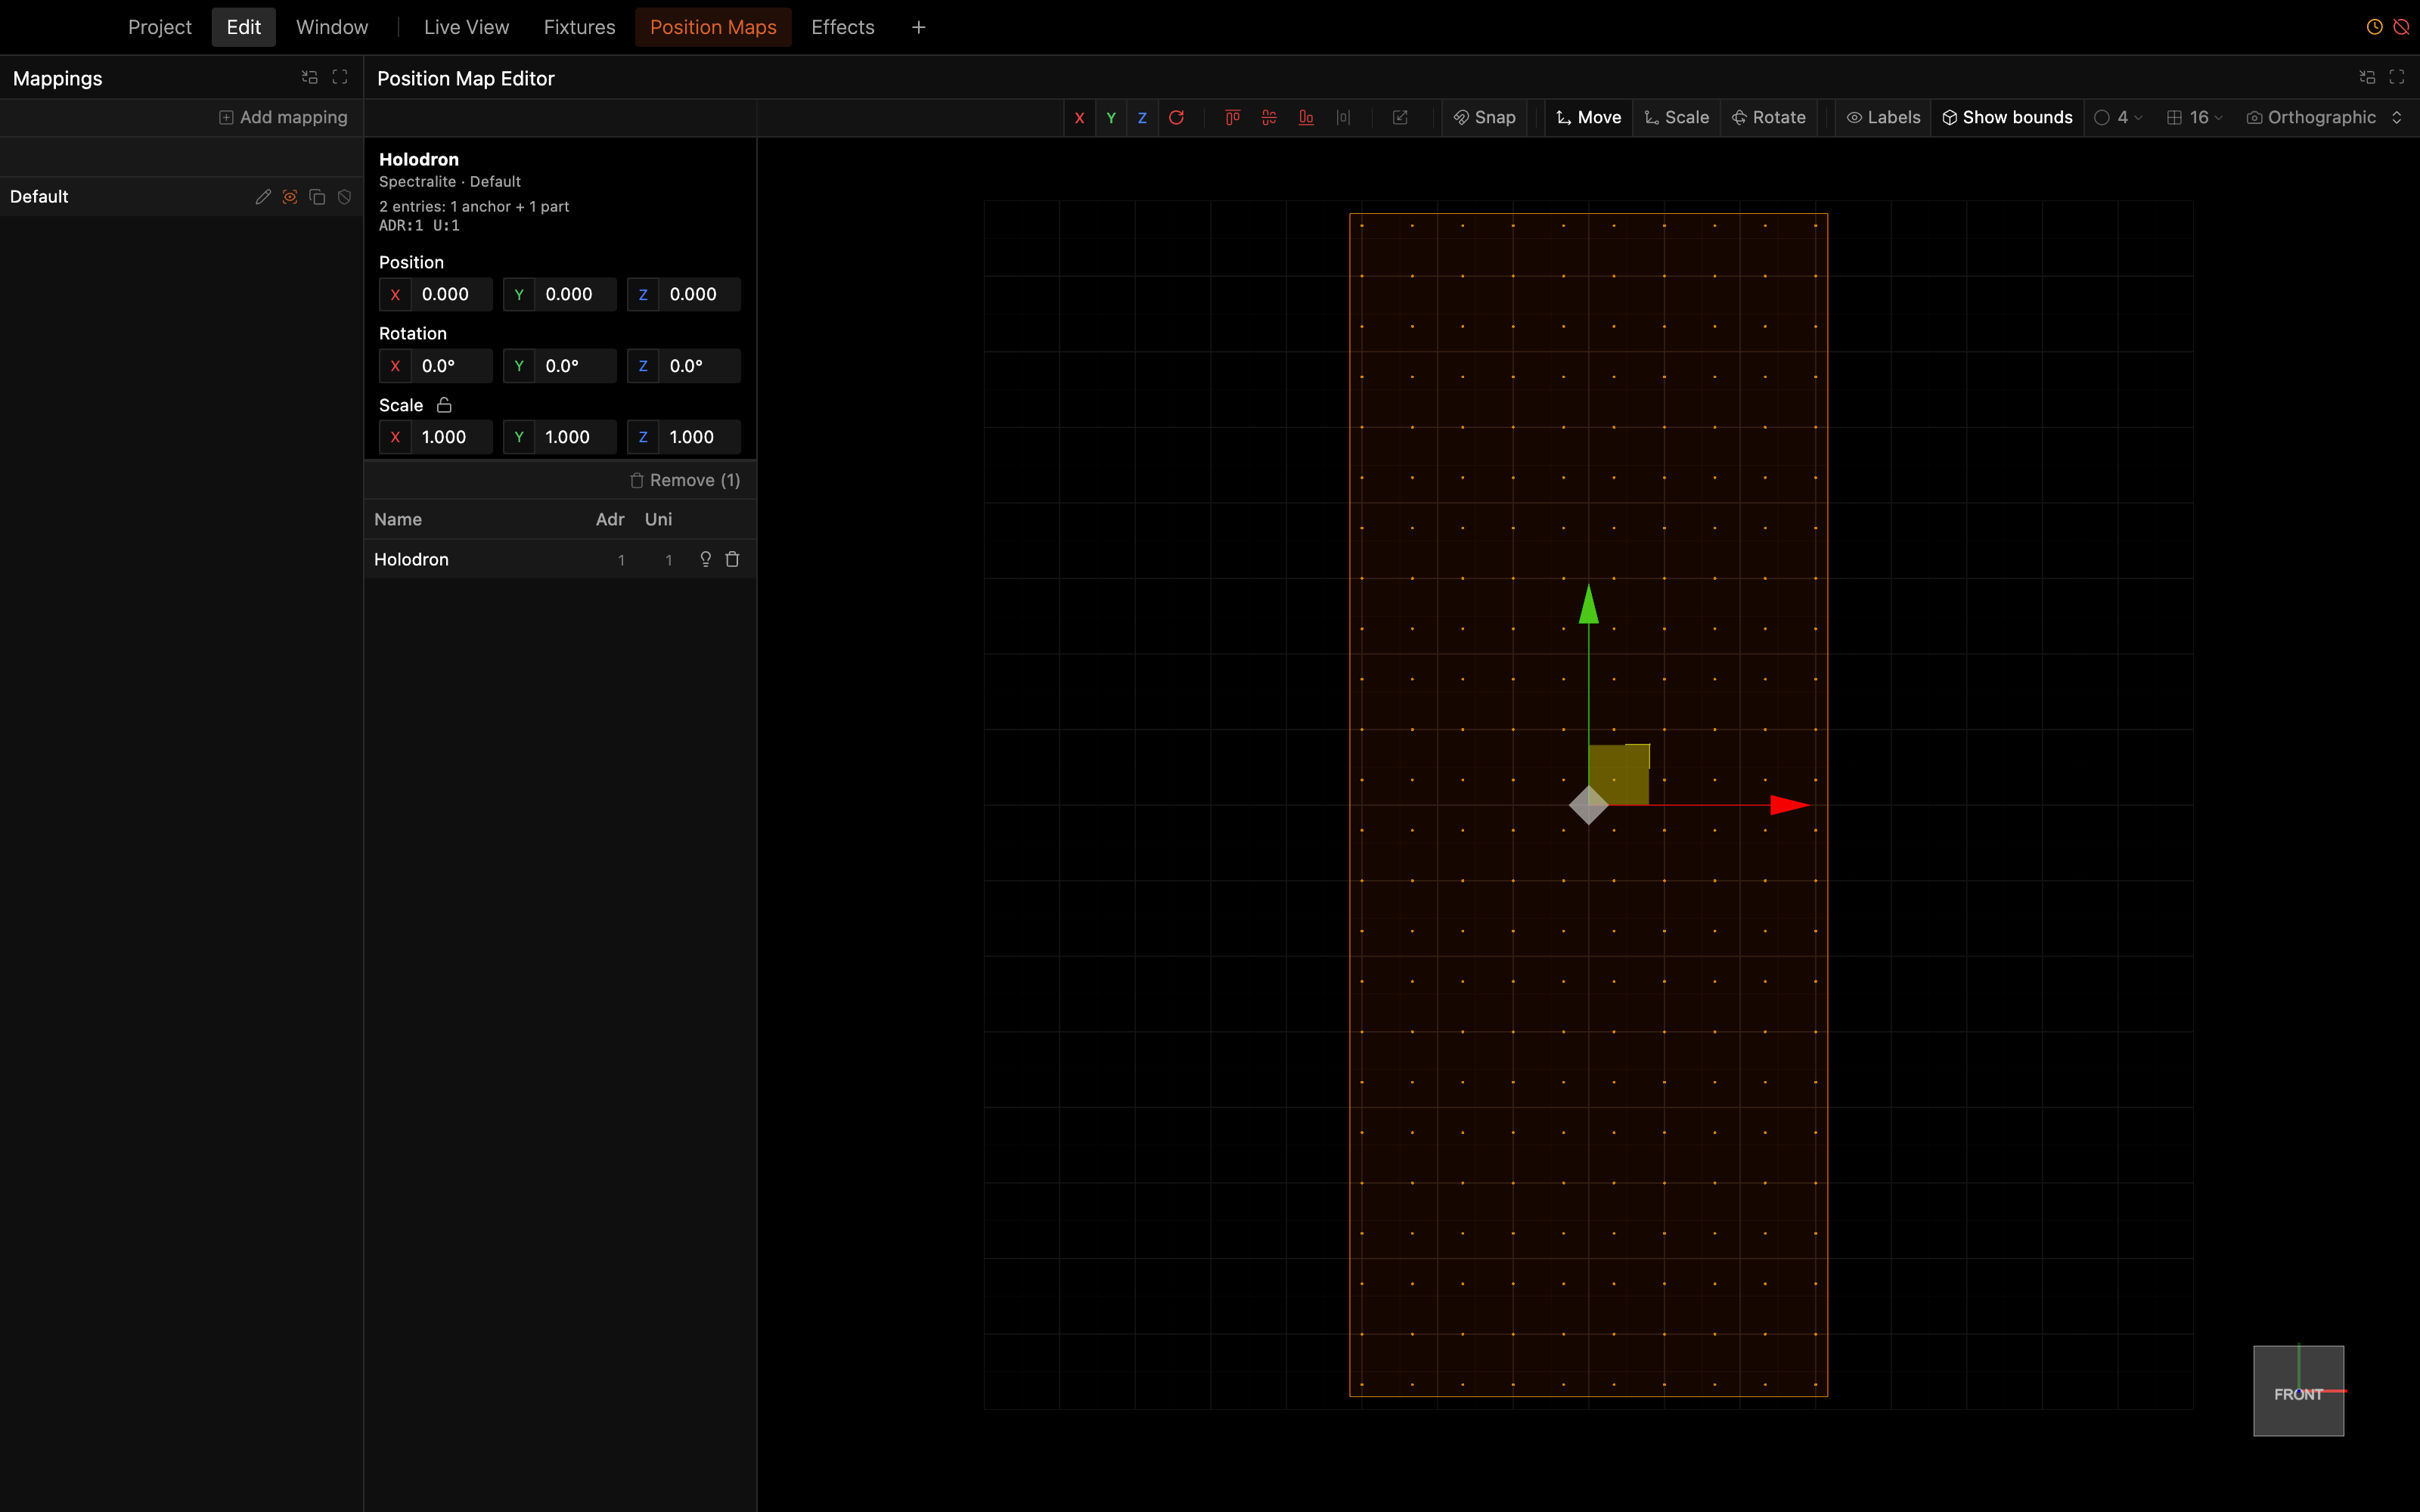Maximize the Mappings panel
Screen dimensions: 2420x1512
pyautogui.click(x=340, y=77)
